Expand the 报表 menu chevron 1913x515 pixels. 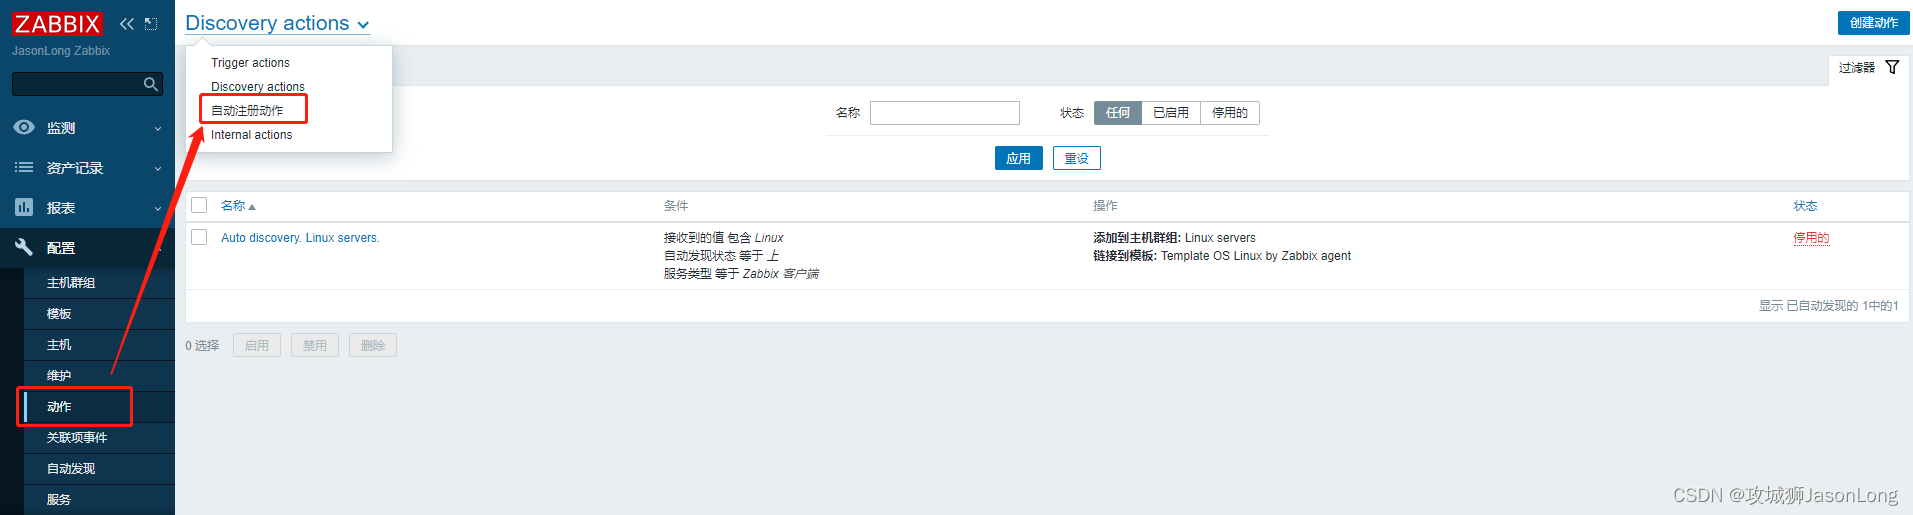coord(158,209)
